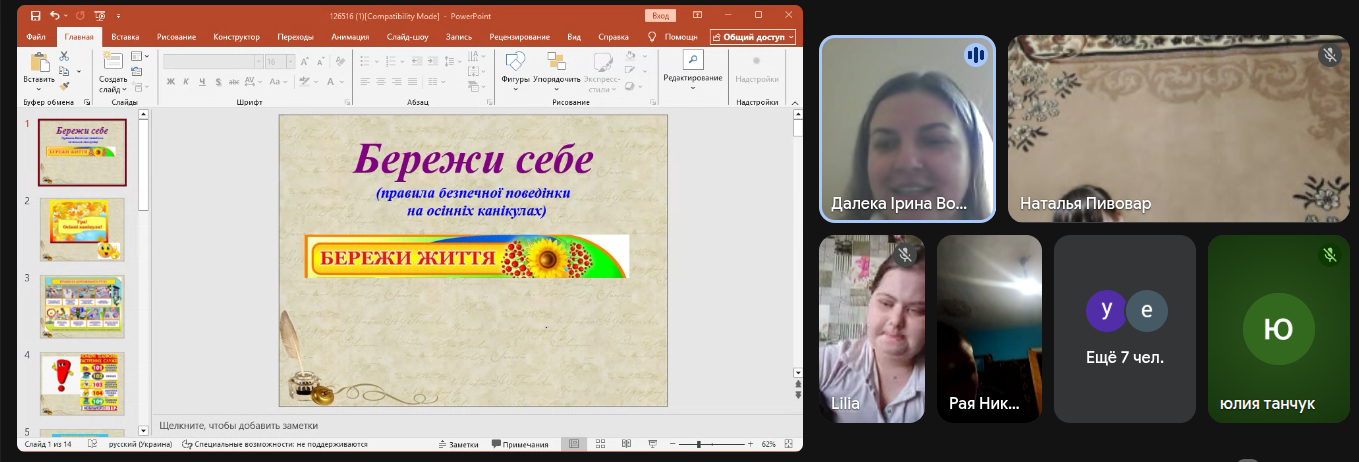
Task: Click the Вход sign-in button
Action: tap(660, 16)
